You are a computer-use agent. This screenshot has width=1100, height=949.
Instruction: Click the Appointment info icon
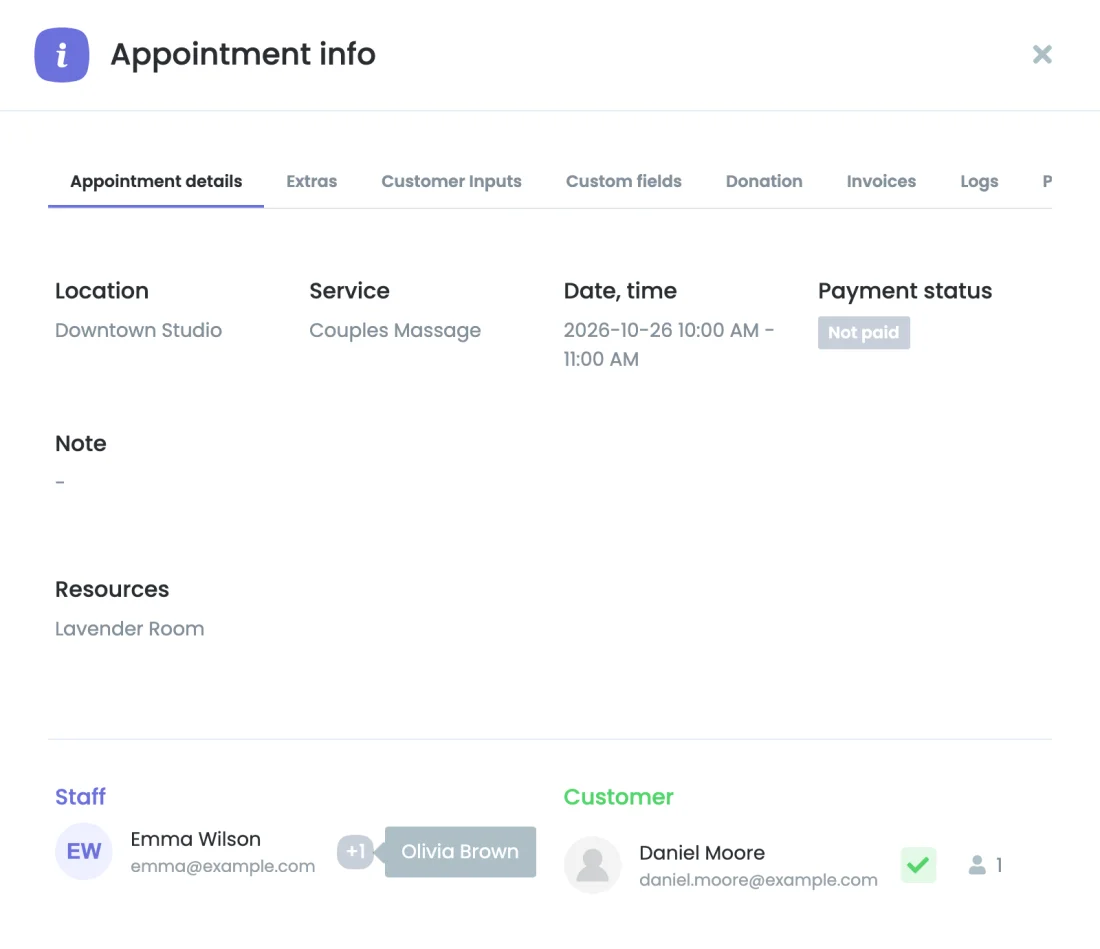coord(62,55)
